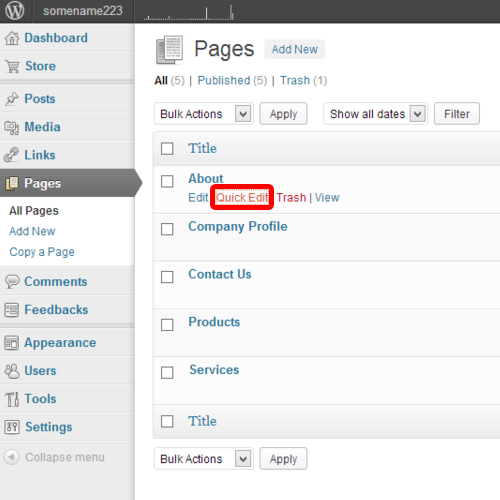Click the Links chain icon
The image size is (500, 500).
(12, 155)
